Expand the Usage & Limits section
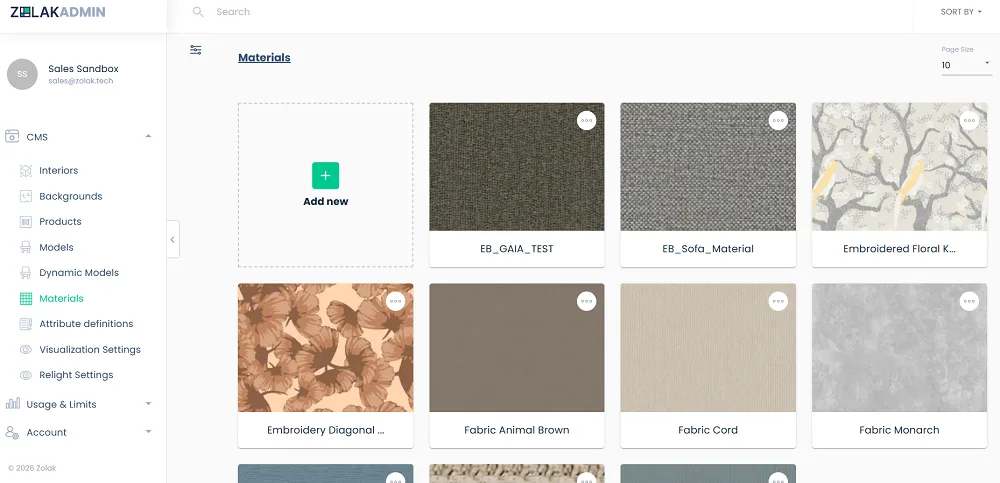The width and height of the screenshot is (1000, 483). click(148, 404)
